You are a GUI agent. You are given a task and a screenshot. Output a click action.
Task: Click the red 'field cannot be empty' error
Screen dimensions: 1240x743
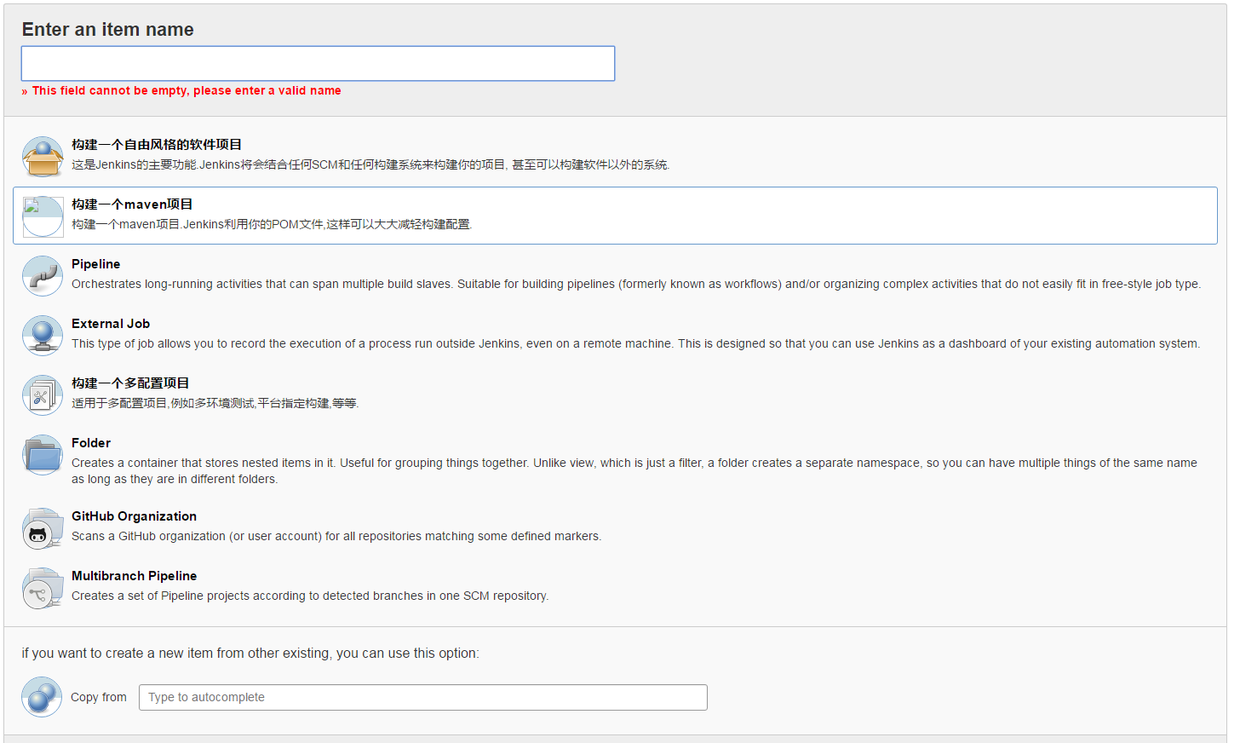(181, 90)
